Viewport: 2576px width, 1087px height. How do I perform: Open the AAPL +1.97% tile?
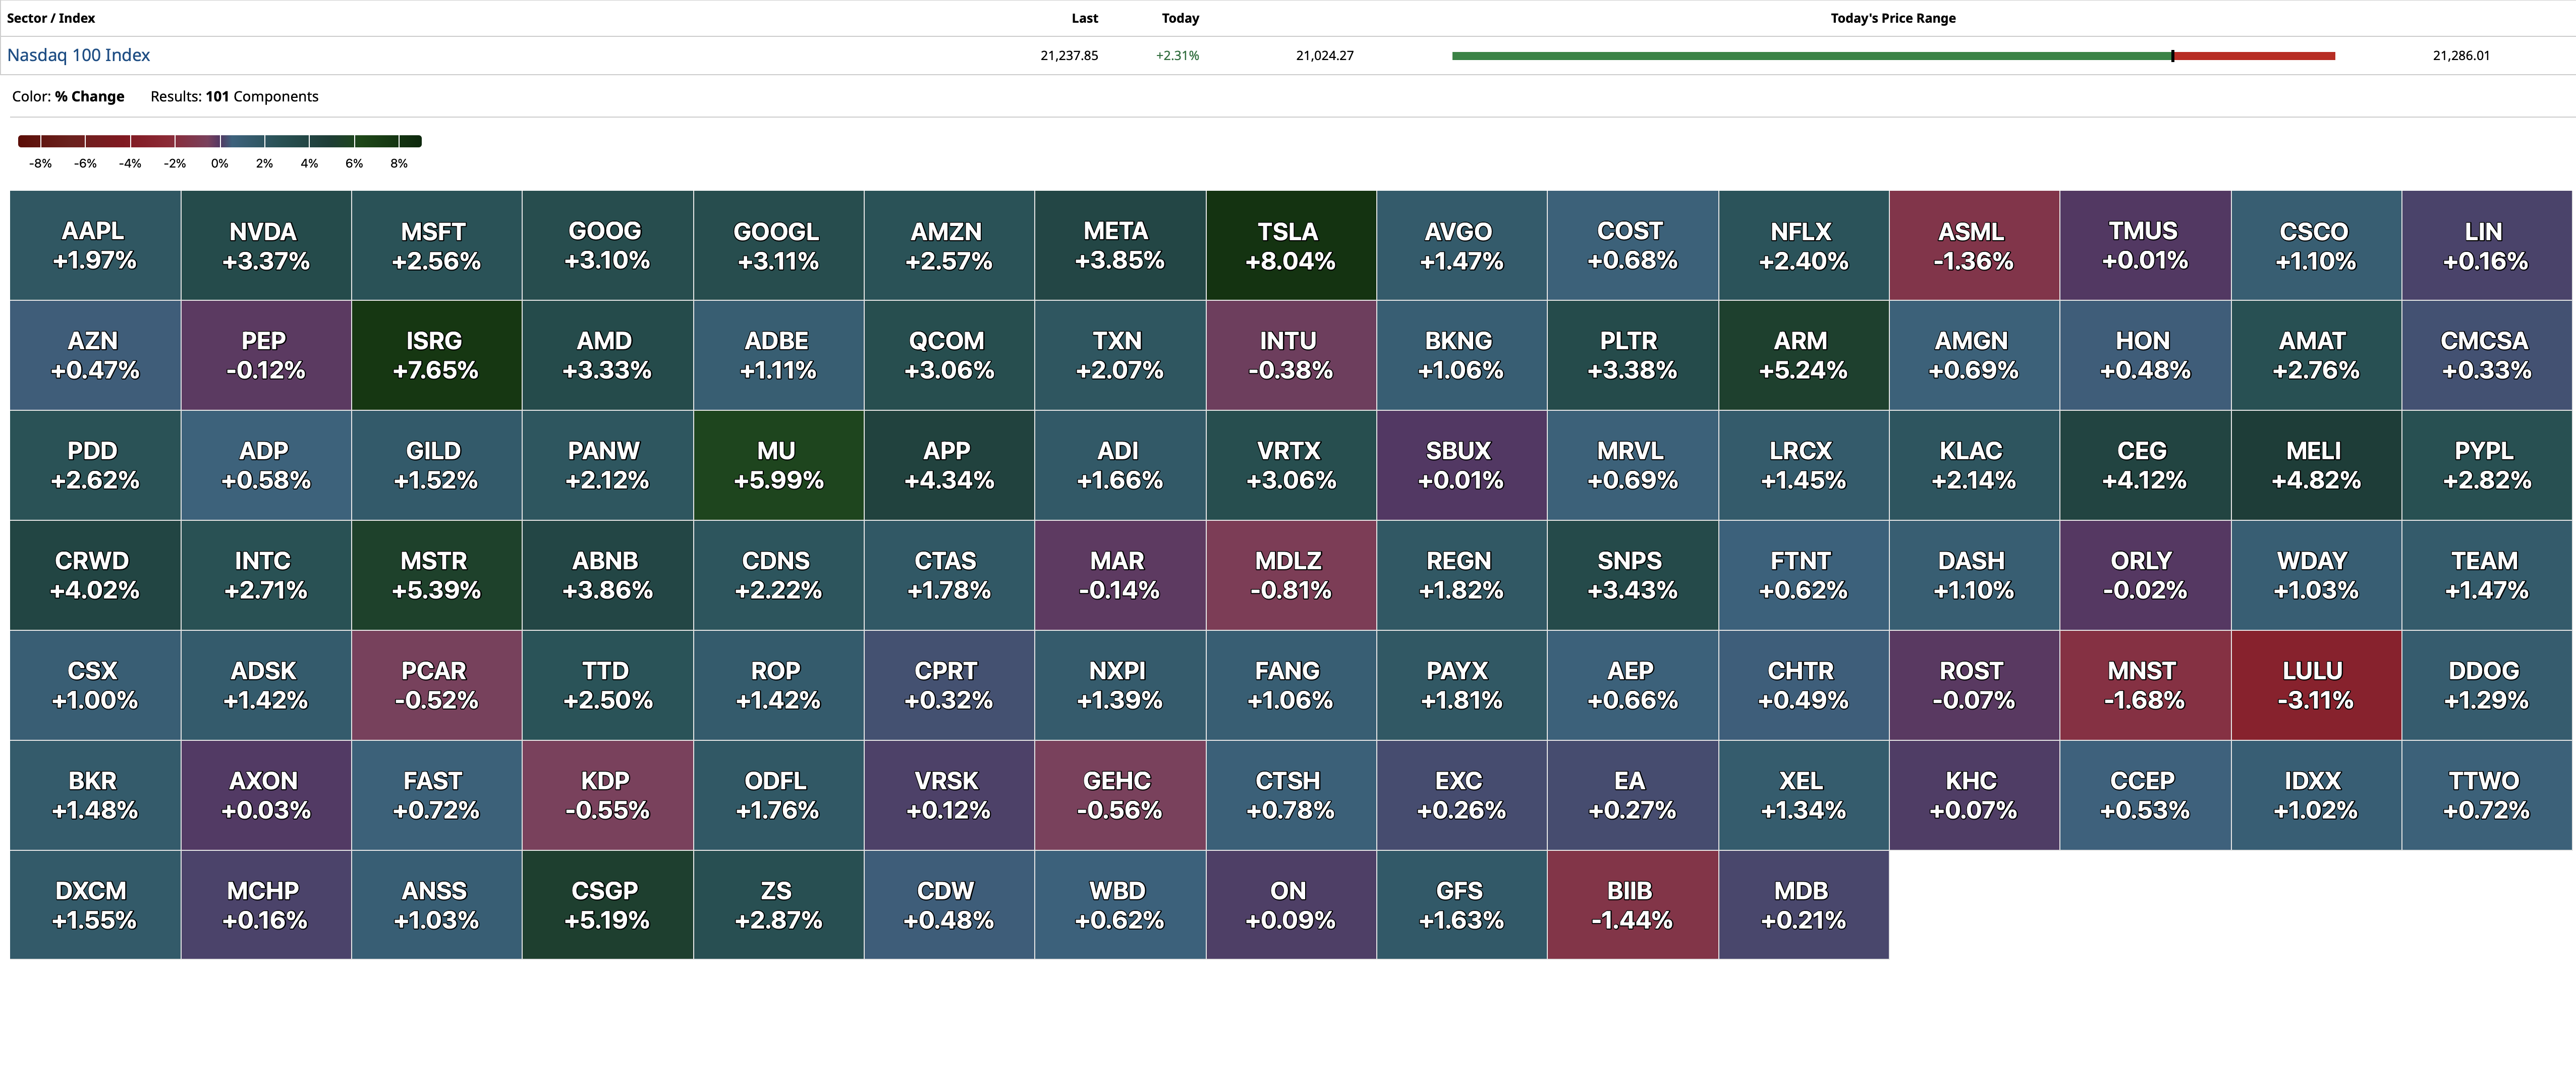click(94, 246)
